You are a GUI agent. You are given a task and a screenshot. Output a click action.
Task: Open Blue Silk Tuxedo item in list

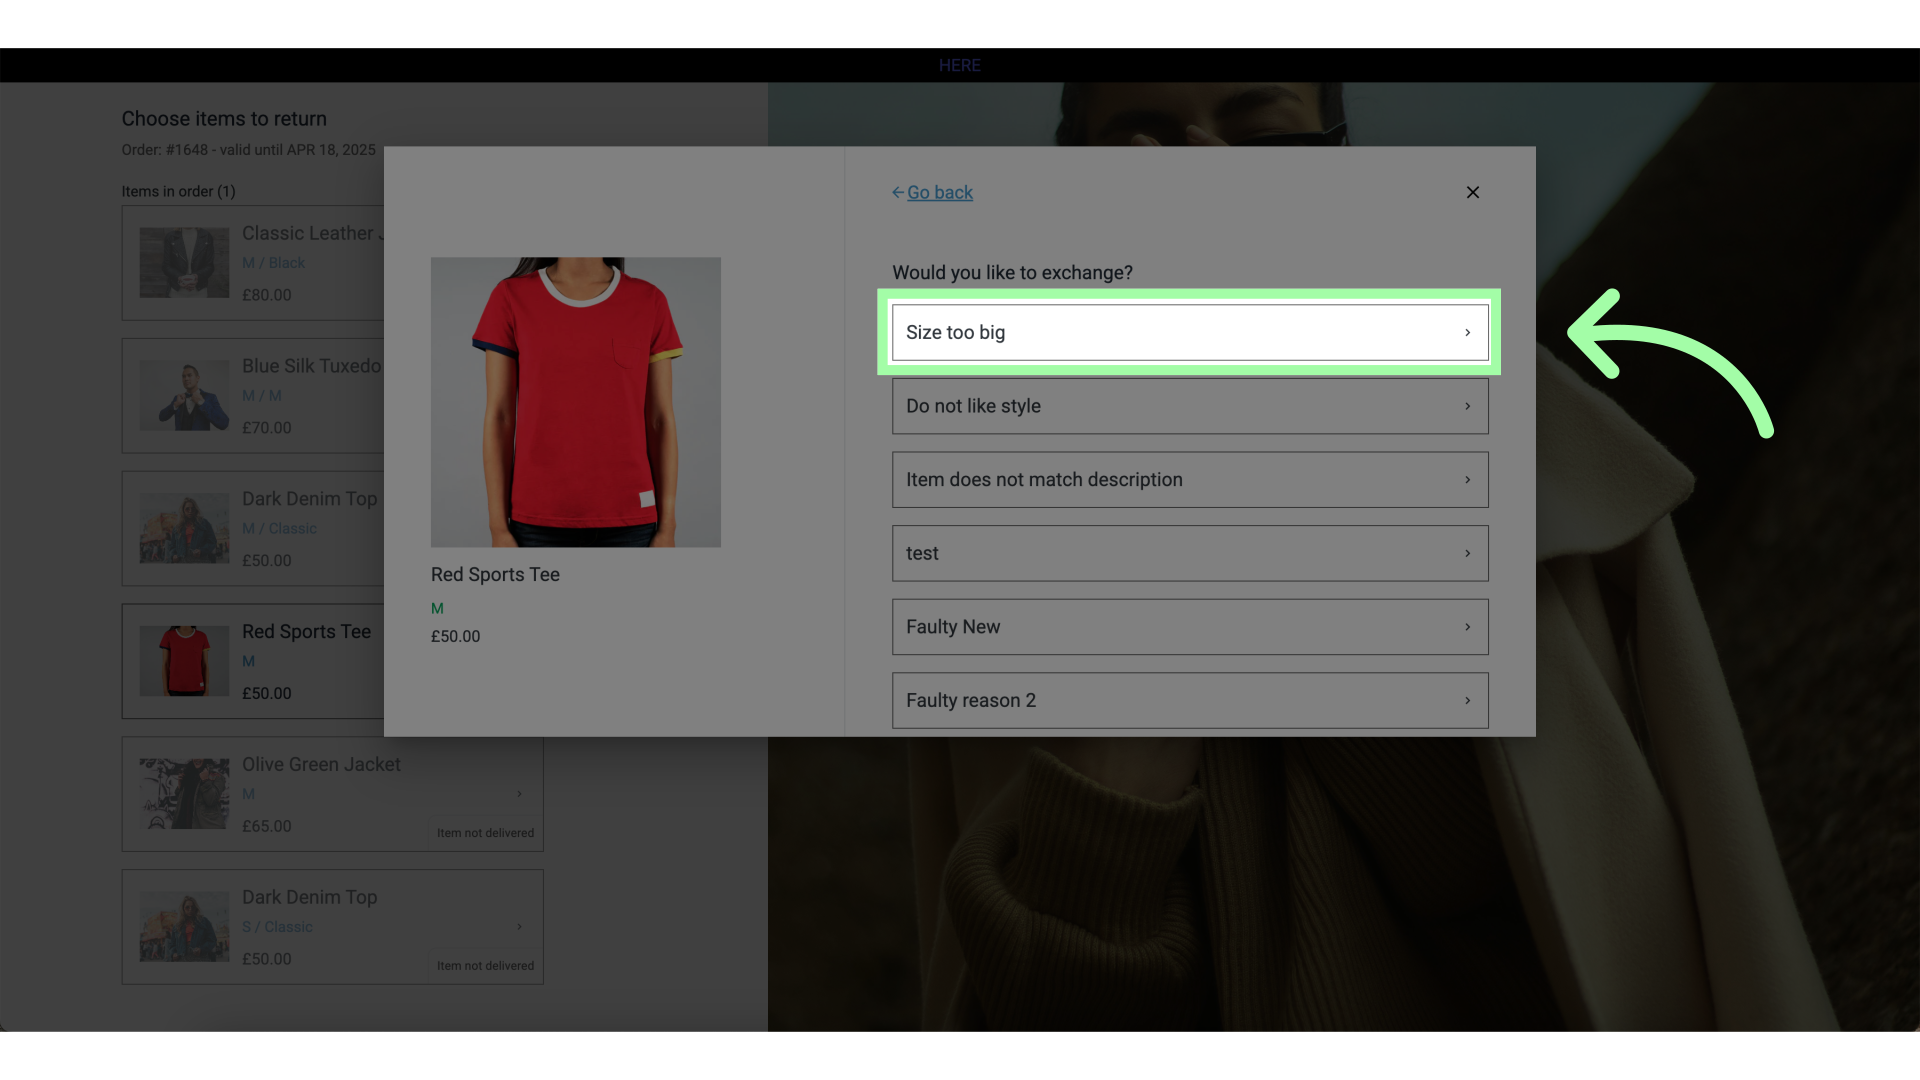(x=253, y=396)
